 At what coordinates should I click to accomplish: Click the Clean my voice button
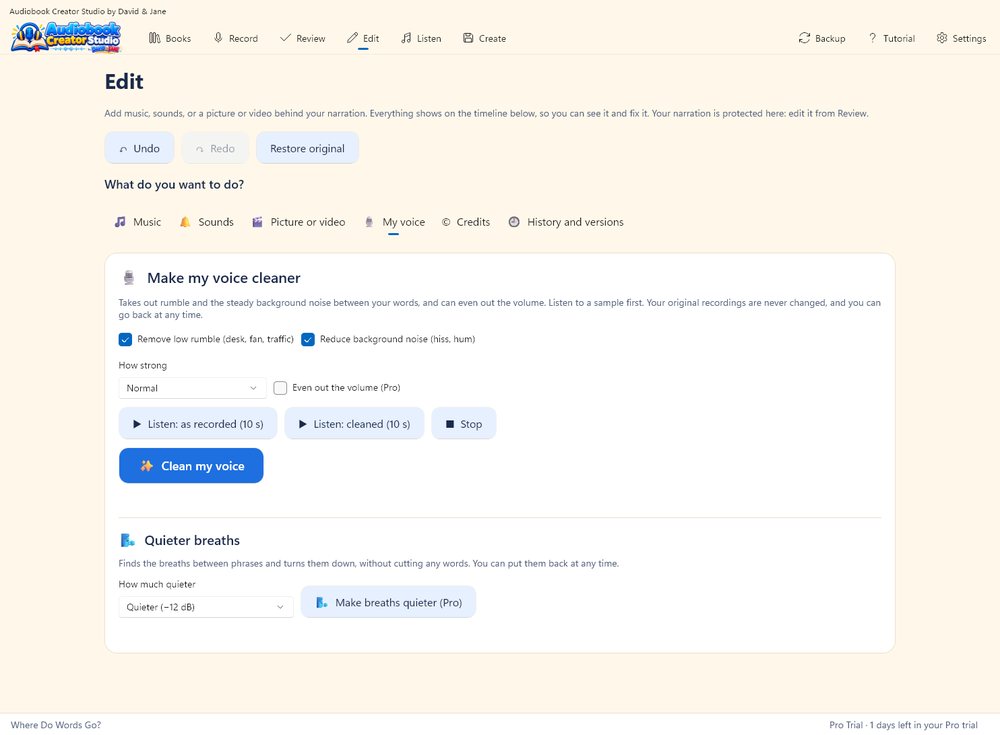[191, 466]
